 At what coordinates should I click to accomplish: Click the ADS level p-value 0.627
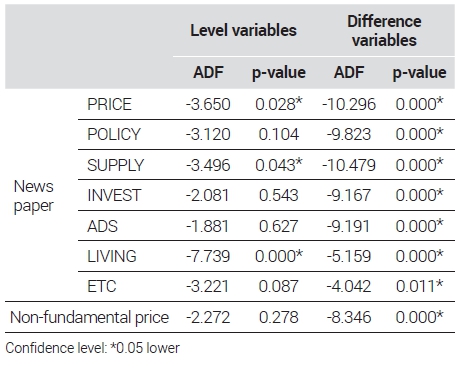(x=279, y=226)
